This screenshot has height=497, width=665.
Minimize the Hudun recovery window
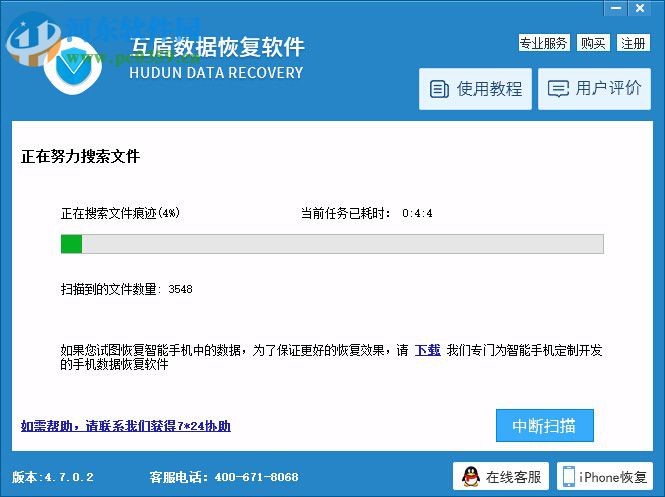point(616,8)
